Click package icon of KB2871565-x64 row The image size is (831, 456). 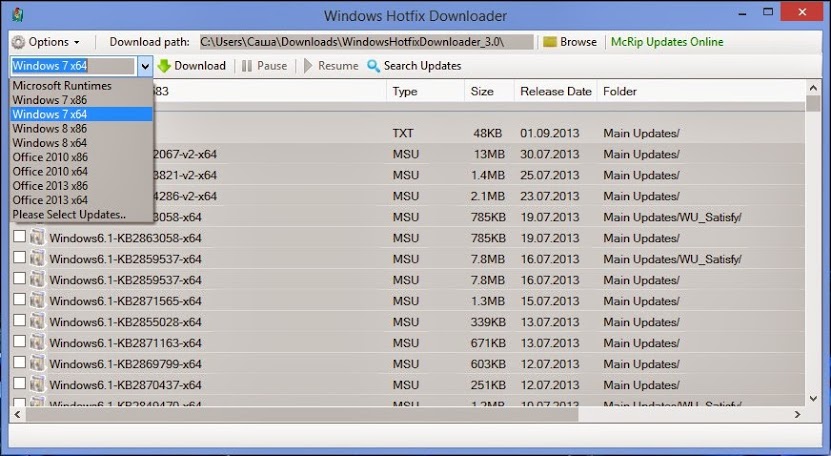[37, 300]
